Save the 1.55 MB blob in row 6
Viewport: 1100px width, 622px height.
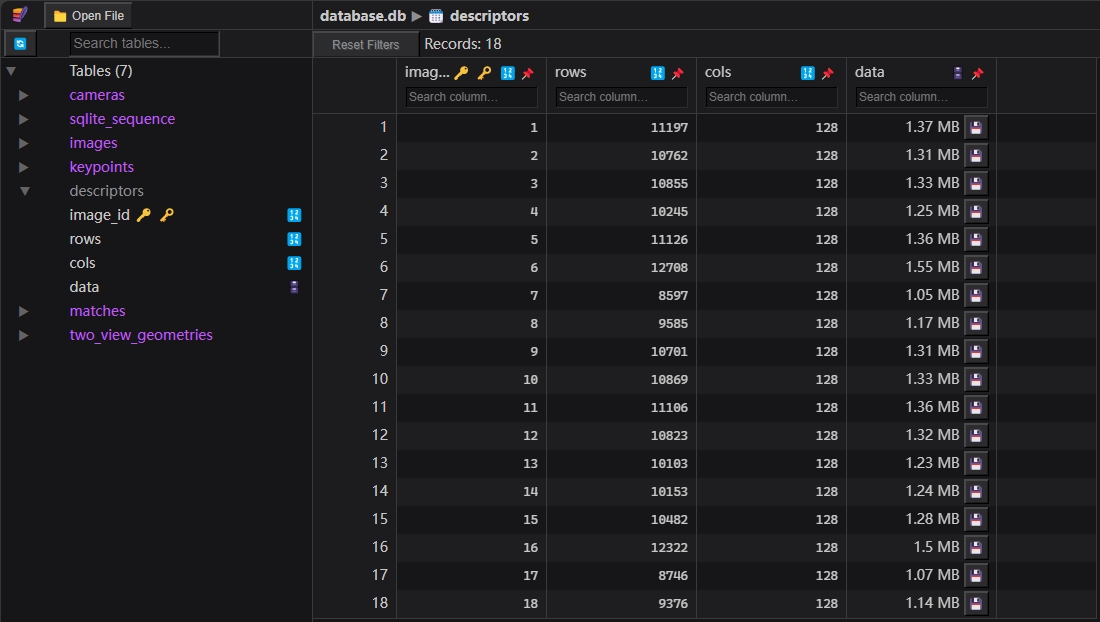coord(976,267)
